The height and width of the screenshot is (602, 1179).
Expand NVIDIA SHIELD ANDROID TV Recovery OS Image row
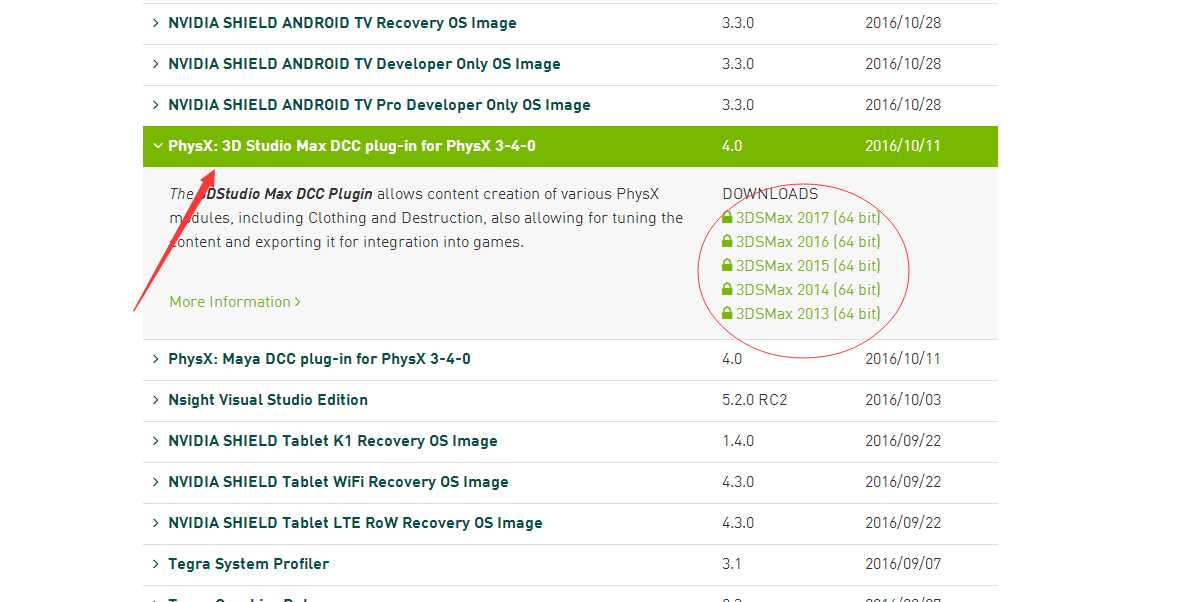pyautogui.click(x=570, y=23)
